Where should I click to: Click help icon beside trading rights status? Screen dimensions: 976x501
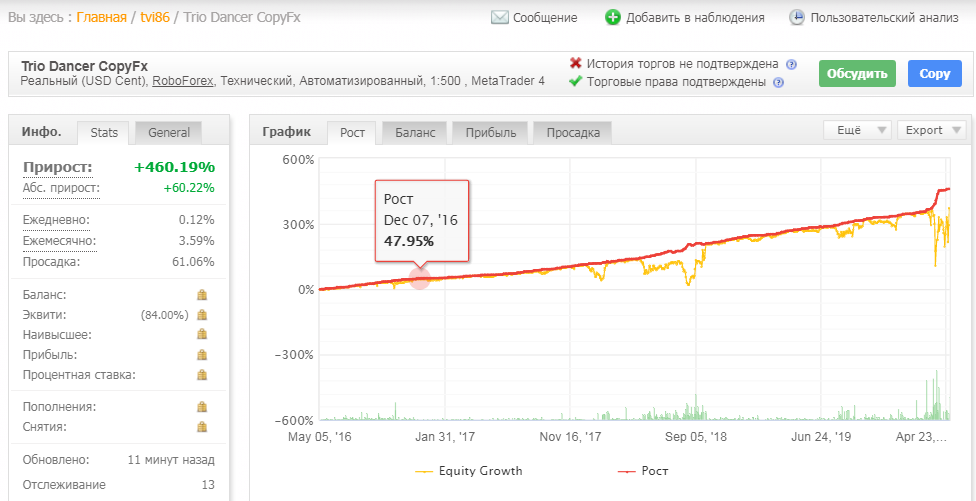pos(778,82)
